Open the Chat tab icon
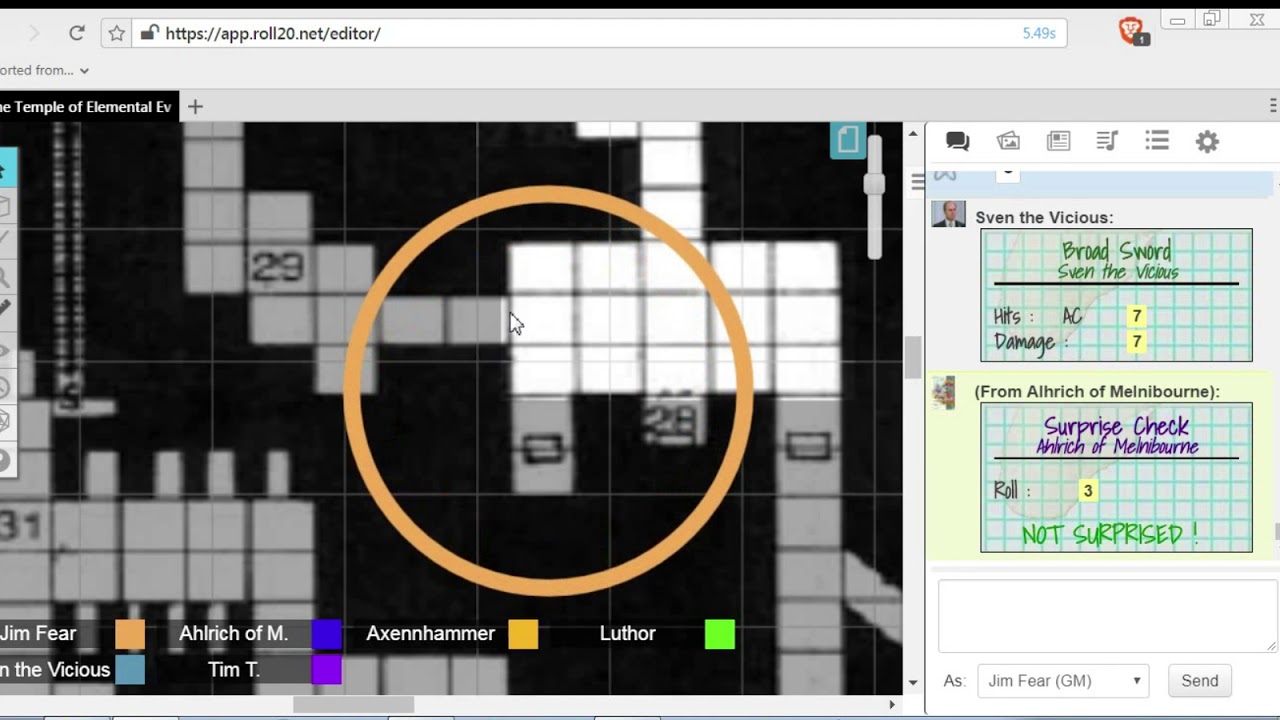Screen dimensions: 1280x720 [x=958, y=142]
